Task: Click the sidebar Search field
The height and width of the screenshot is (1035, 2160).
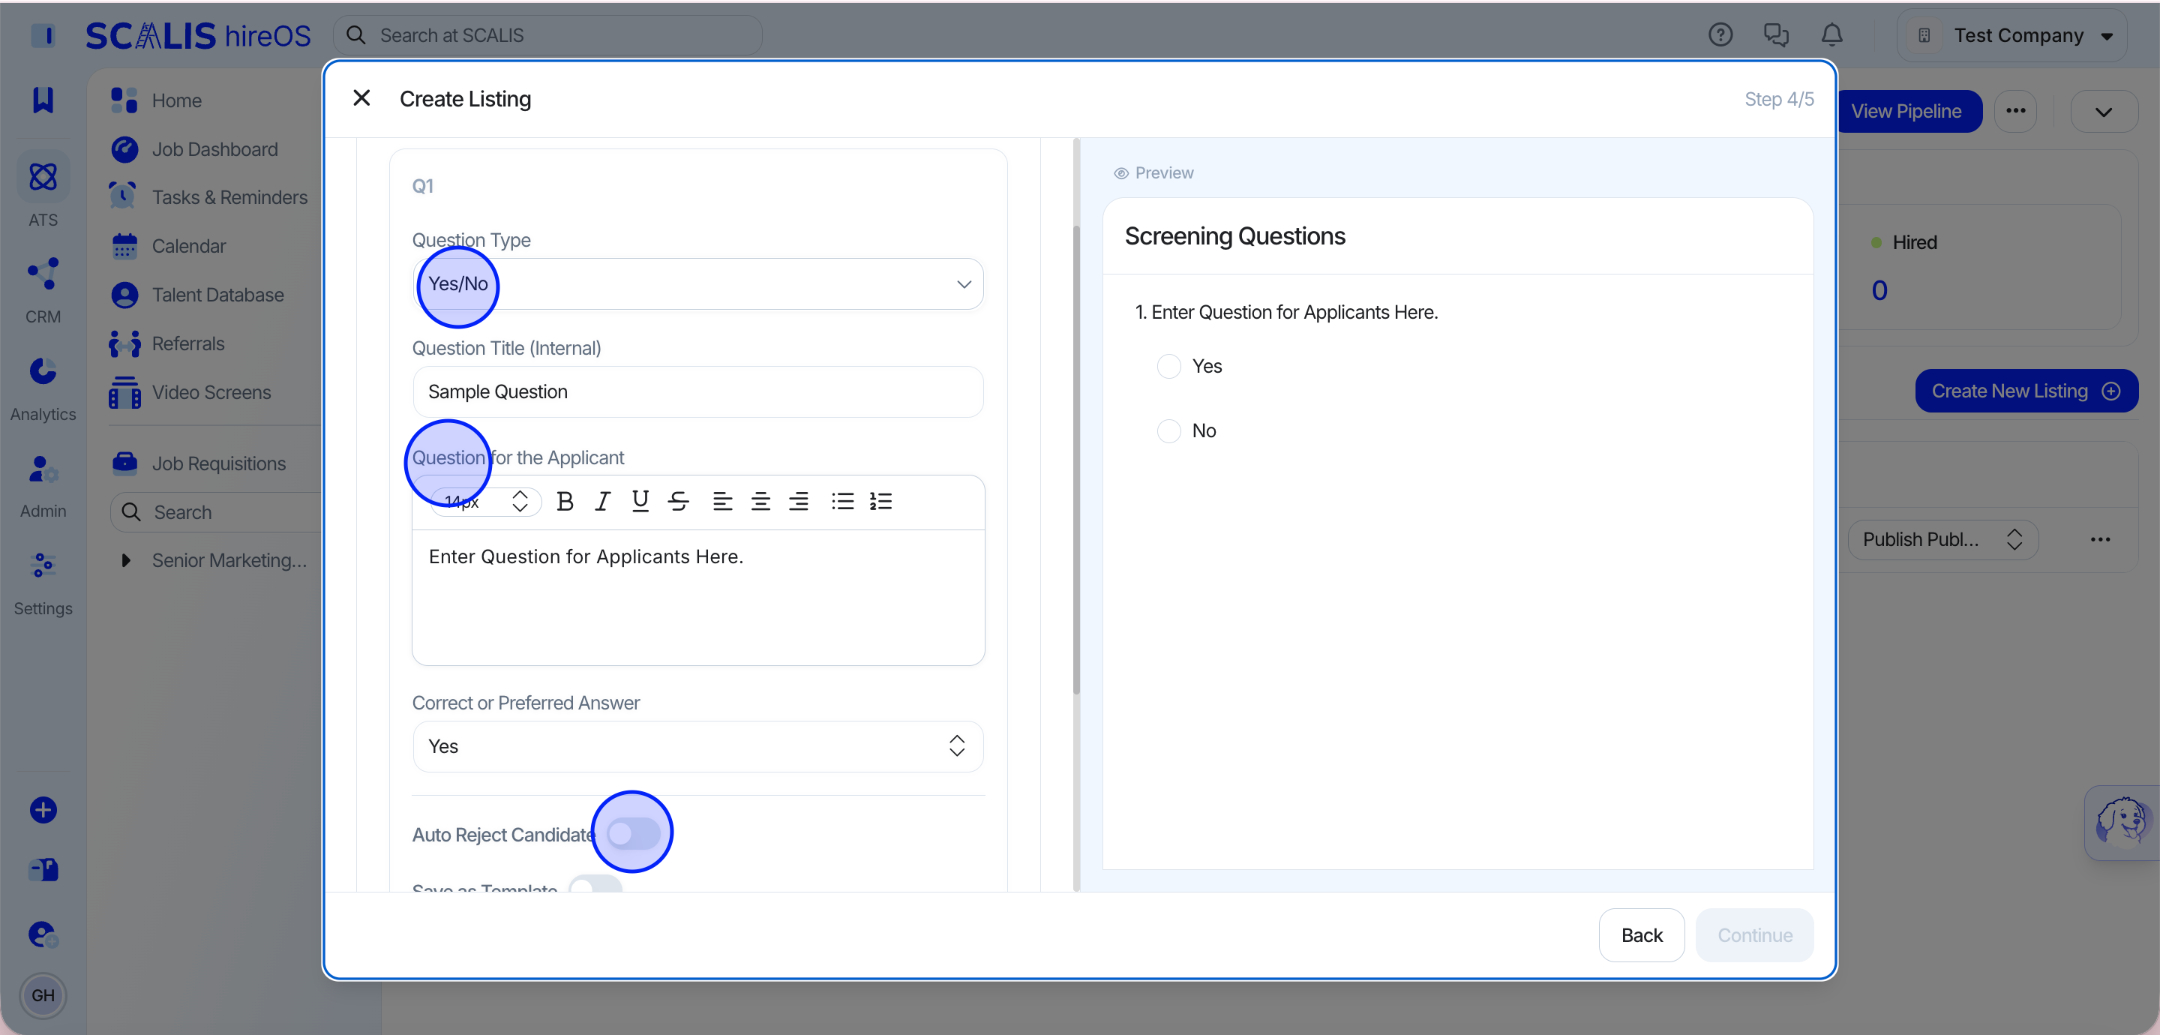Action: (x=215, y=512)
